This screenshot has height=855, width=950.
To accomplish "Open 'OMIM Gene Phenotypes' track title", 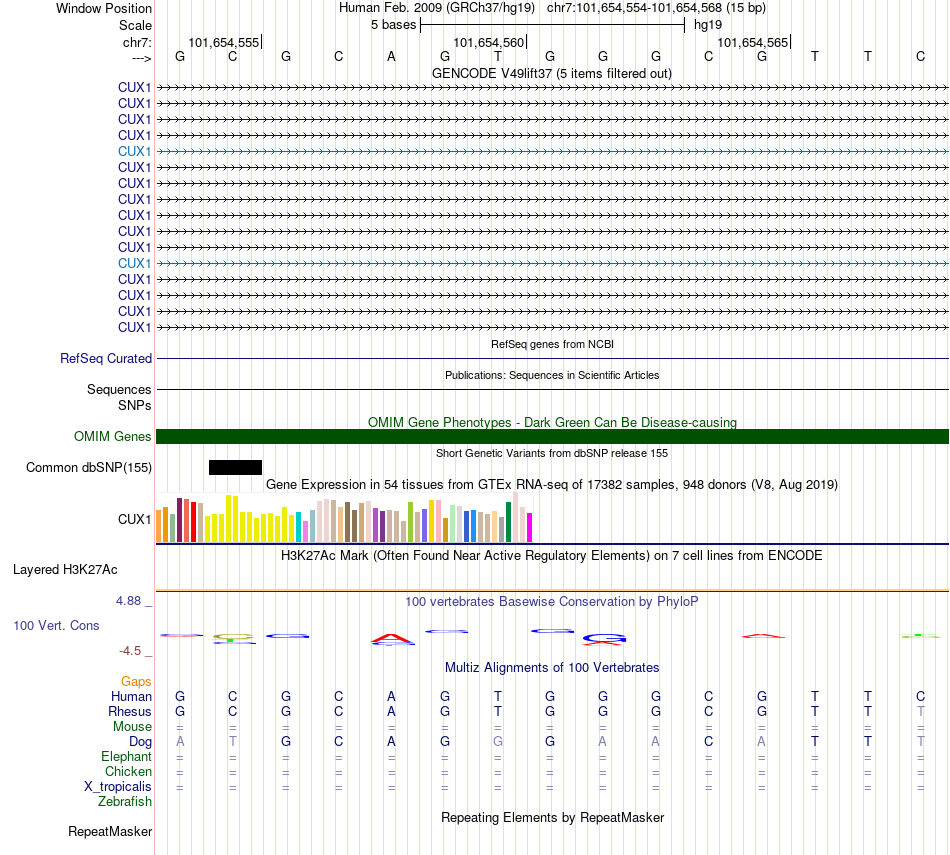I will (x=552, y=422).
